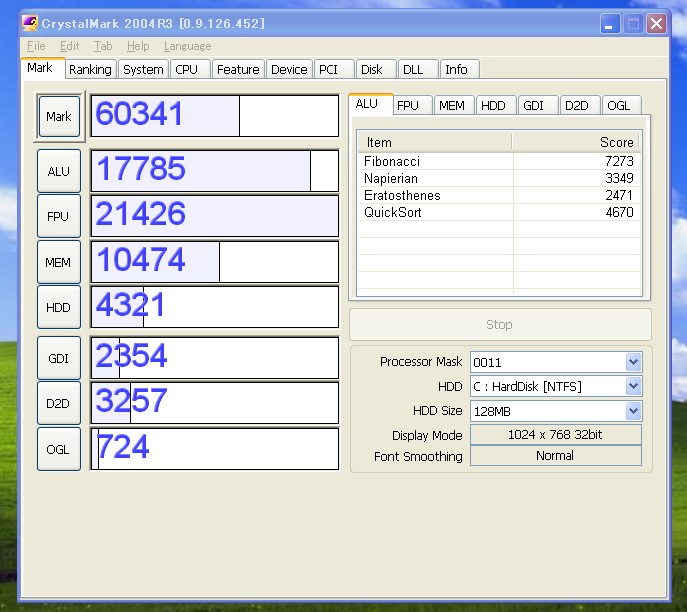Image resolution: width=687 pixels, height=612 pixels.
Task: Click Font Smoothing Normal box
Action: pyautogui.click(x=556, y=456)
